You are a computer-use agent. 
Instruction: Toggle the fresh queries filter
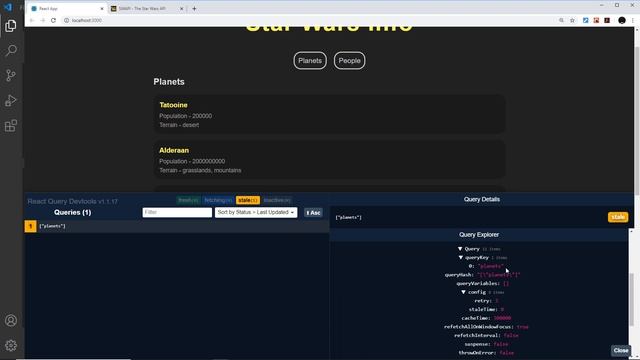pyautogui.click(x=189, y=200)
